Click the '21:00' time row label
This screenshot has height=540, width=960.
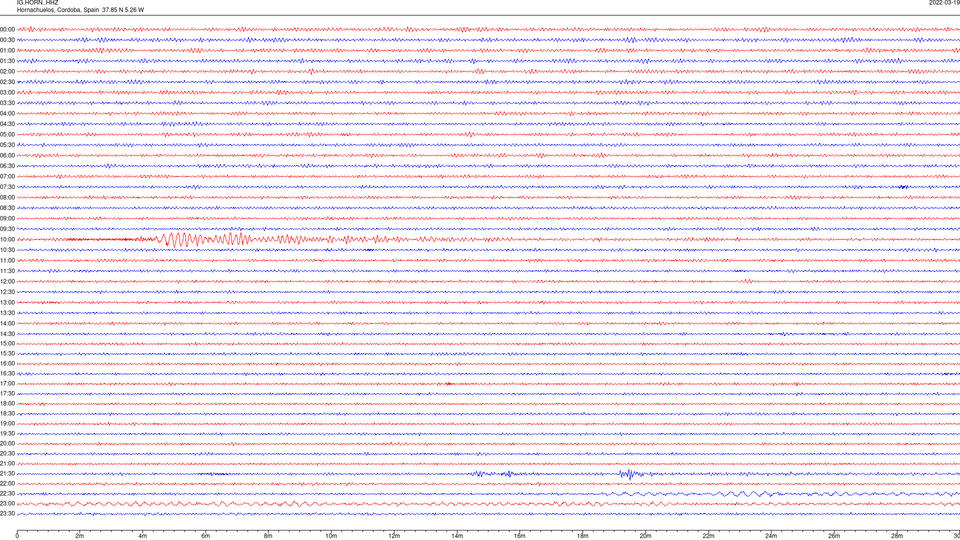tap(7, 463)
